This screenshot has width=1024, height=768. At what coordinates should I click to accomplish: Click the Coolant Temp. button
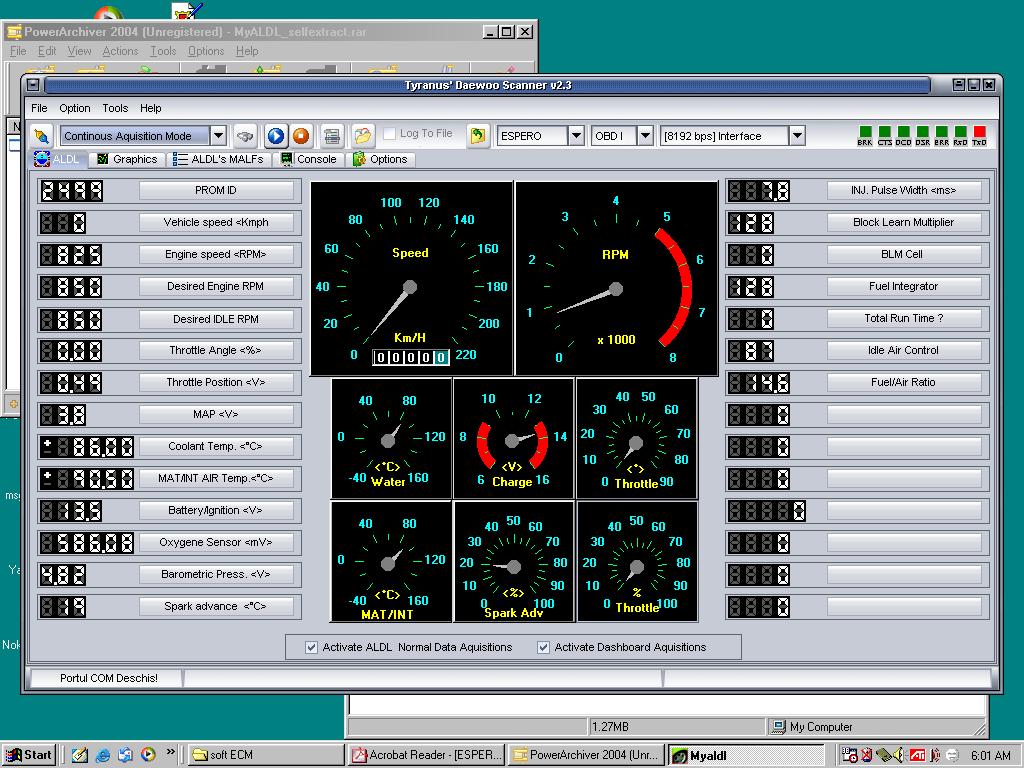point(216,446)
